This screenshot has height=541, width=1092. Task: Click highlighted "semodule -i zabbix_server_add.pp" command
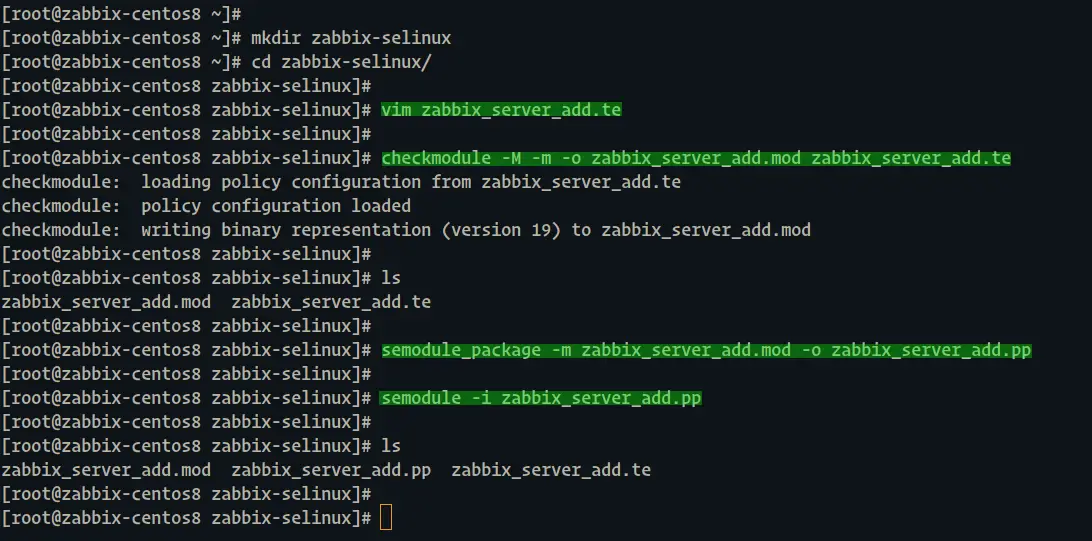coord(541,398)
